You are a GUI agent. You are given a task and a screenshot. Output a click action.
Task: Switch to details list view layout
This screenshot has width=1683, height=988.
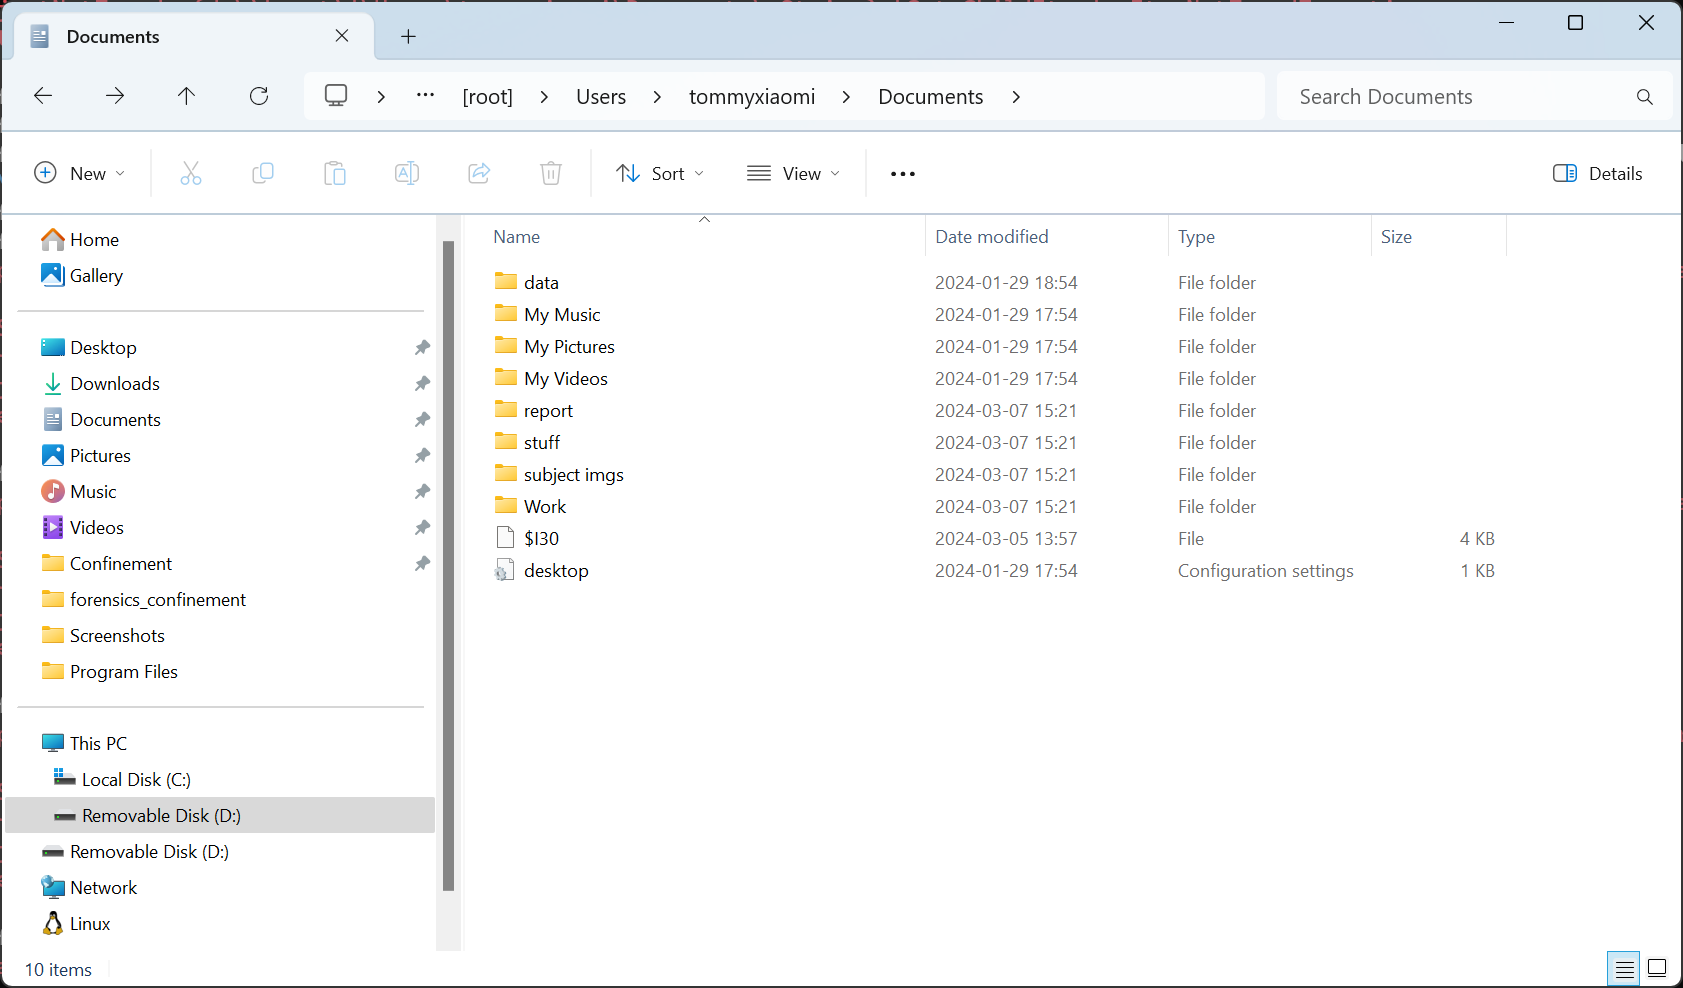pyautogui.click(x=1624, y=968)
